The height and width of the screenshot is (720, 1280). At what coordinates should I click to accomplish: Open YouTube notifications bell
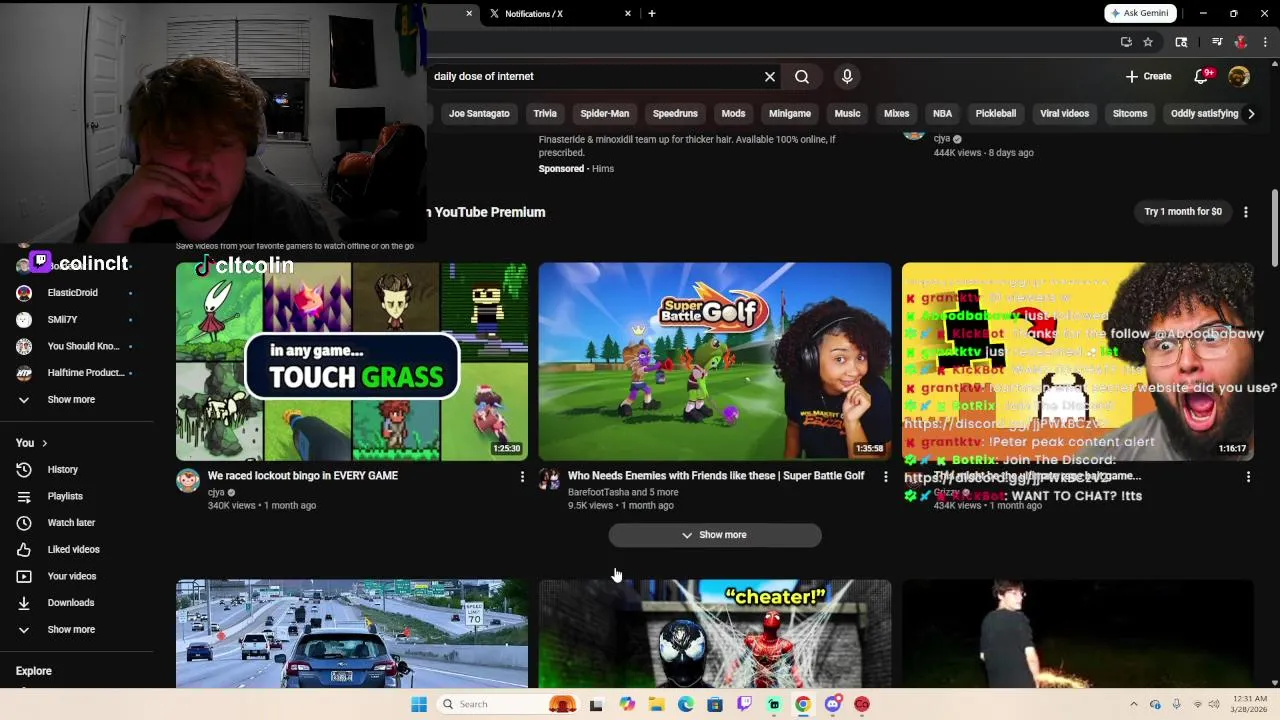1203,76
